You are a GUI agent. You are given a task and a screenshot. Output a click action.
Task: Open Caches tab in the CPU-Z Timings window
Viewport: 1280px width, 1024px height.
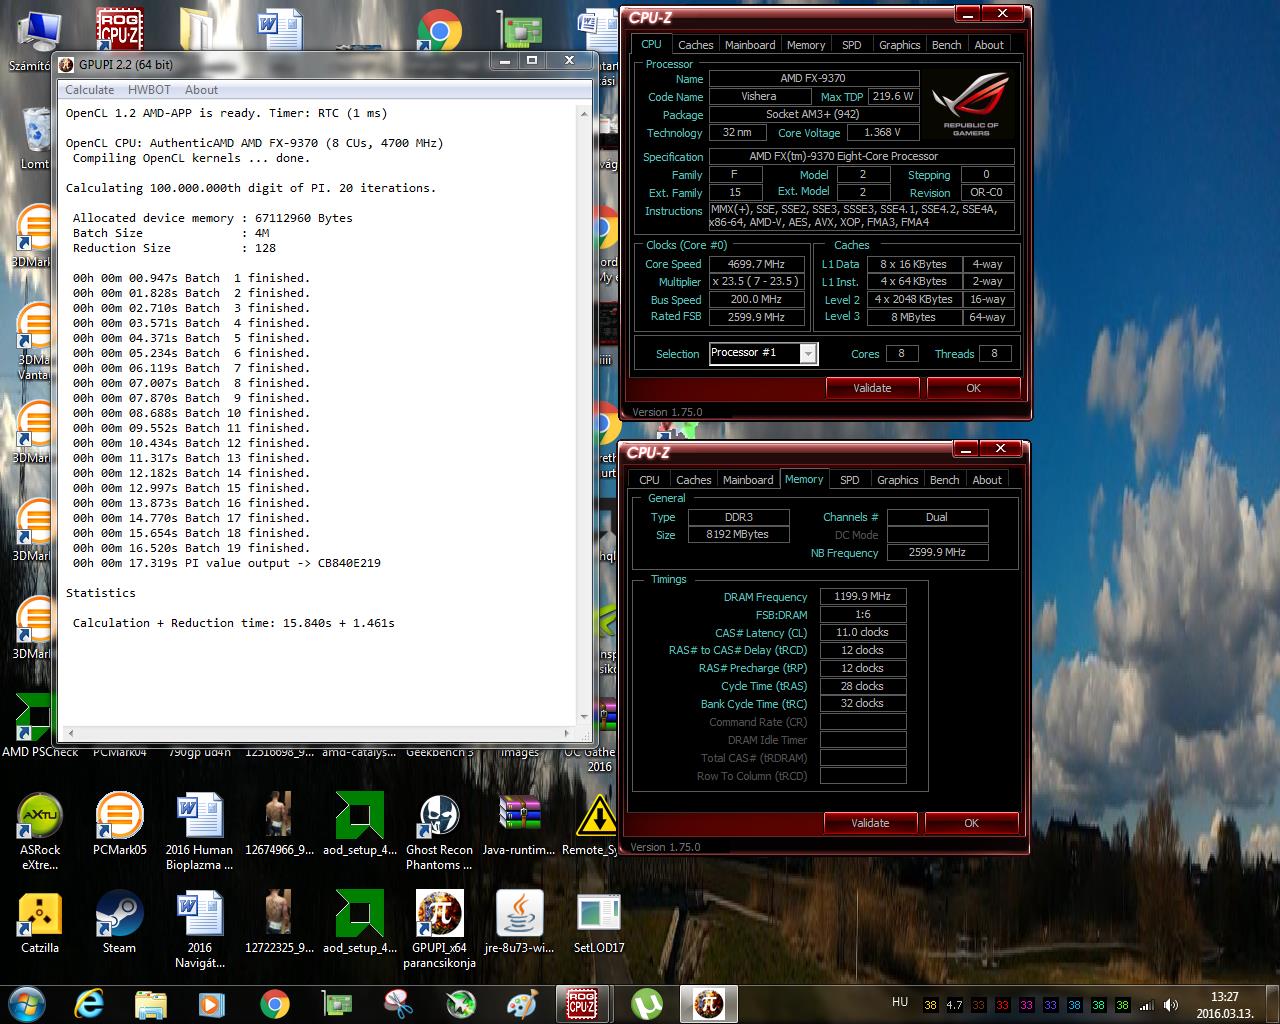pos(693,480)
